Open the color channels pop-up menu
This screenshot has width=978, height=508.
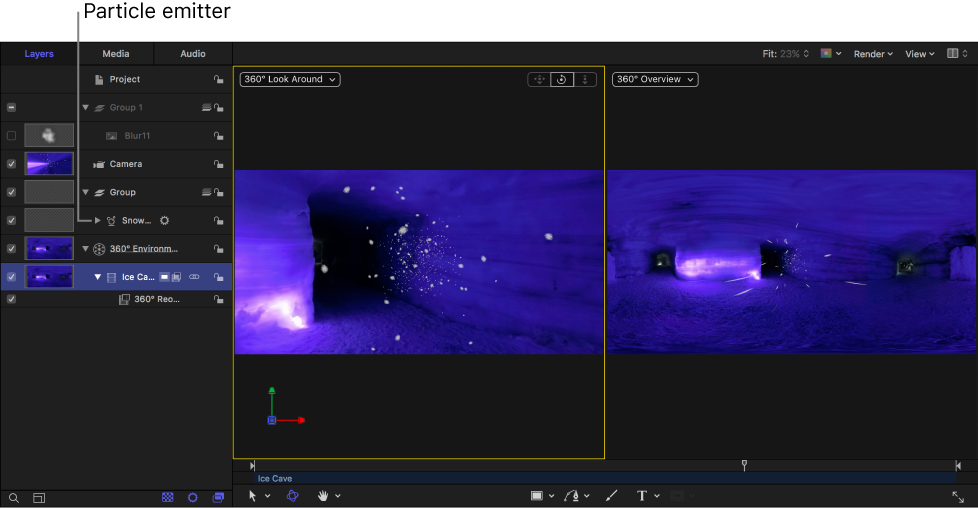(831, 54)
